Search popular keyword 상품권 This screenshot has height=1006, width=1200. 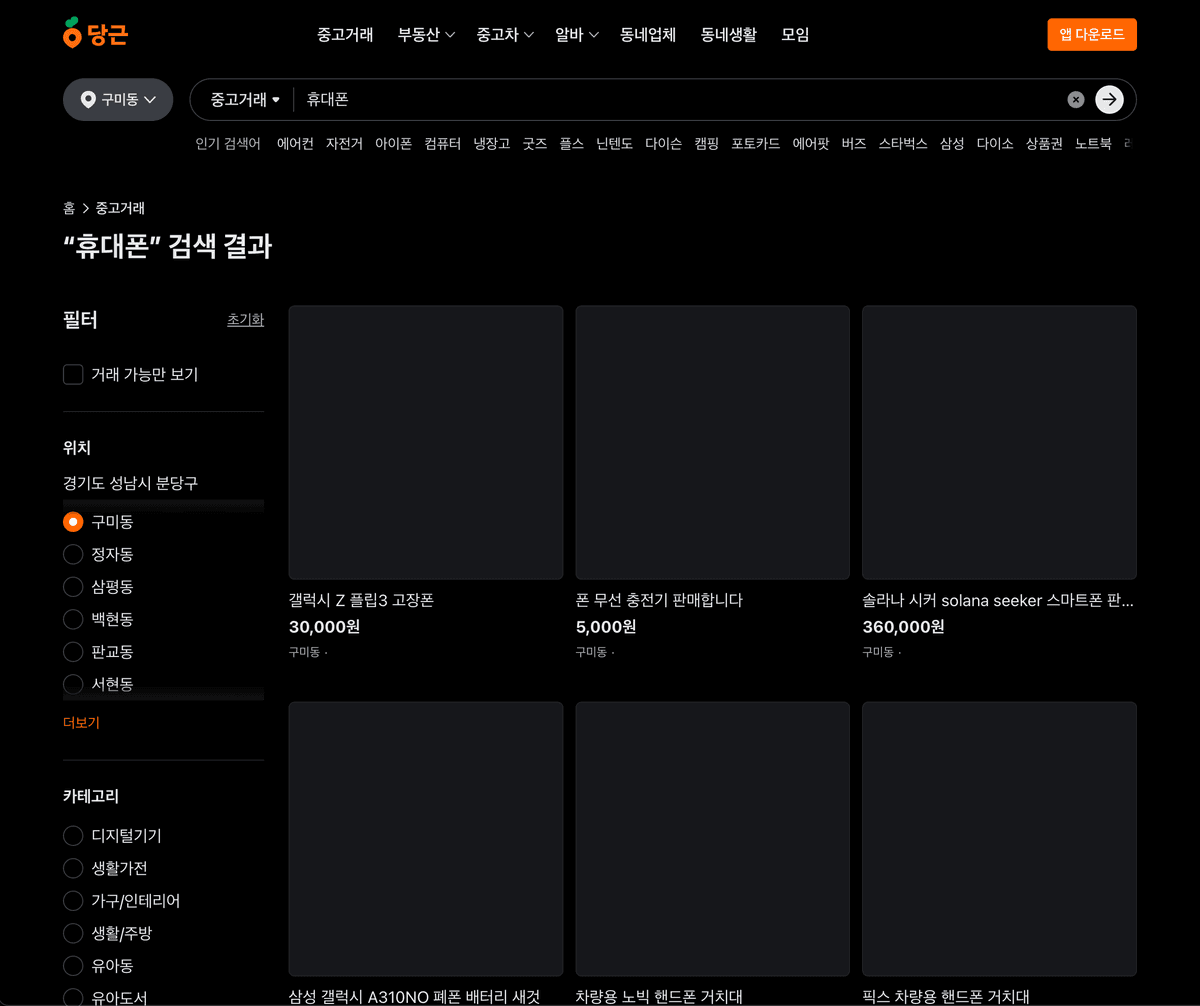click(1044, 144)
